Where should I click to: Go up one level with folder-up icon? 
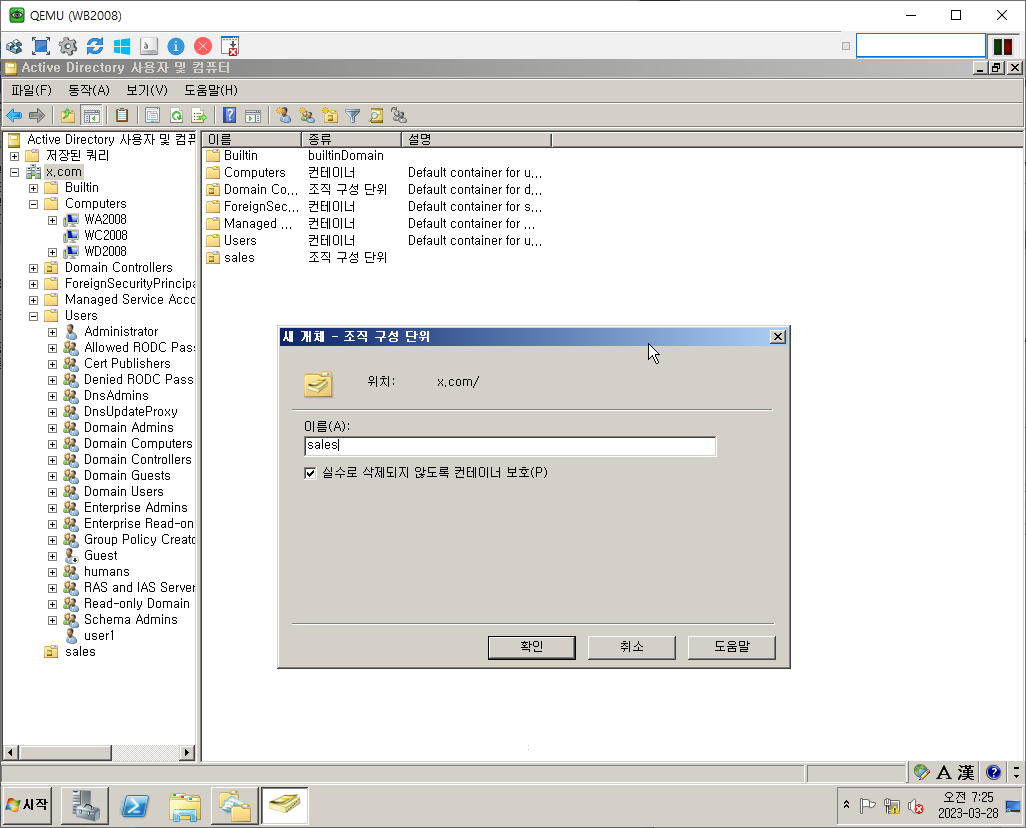point(68,116)
